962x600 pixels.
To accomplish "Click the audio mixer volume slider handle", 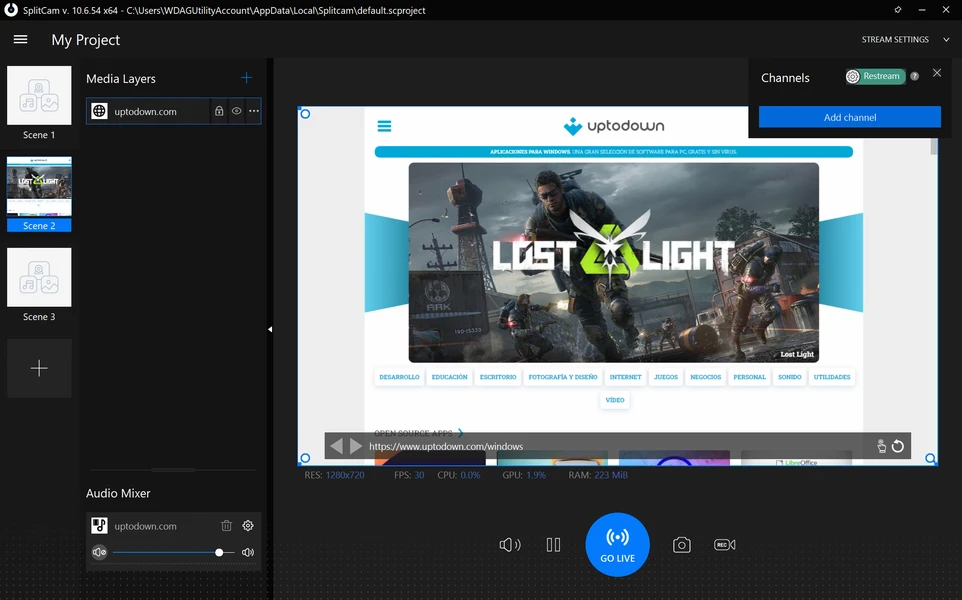I will (x=219, y=552).
